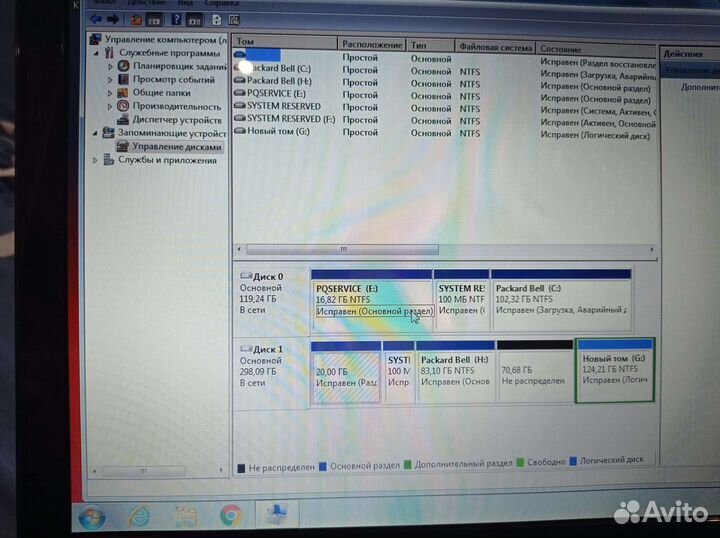The width and height of the screenshot is (720, 538).
Task: Expand the Просмотр событий node
Action: point(110,80)
